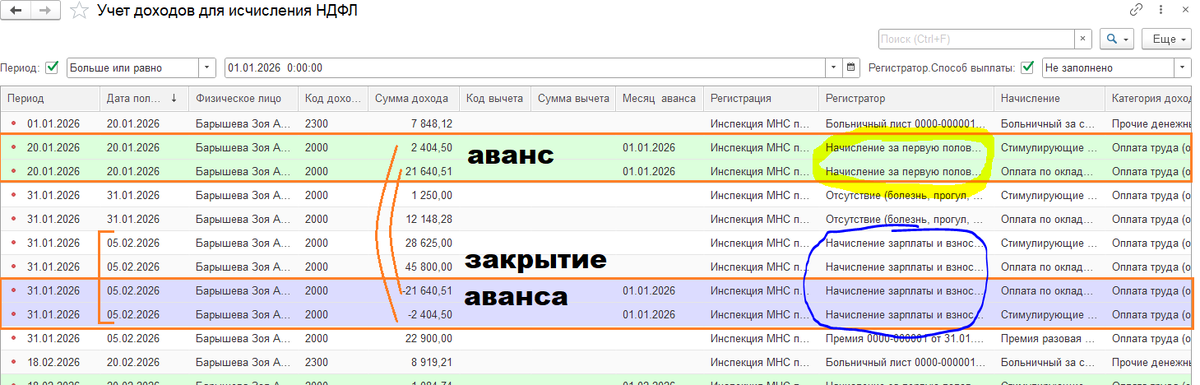Viewport: 1200px width, 385px height.
Task: Clear the search field with the x
Action: coord(1082,38)
